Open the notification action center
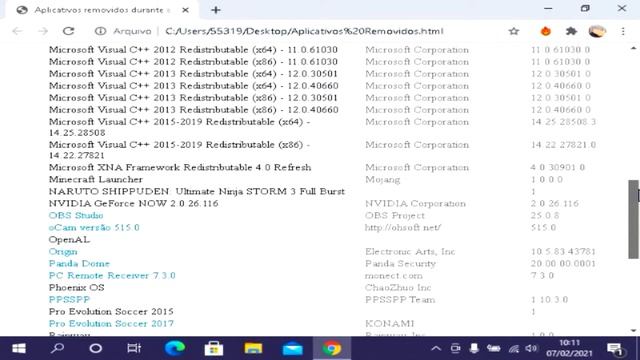Screen dimensions: 640x360 [614, 349]
